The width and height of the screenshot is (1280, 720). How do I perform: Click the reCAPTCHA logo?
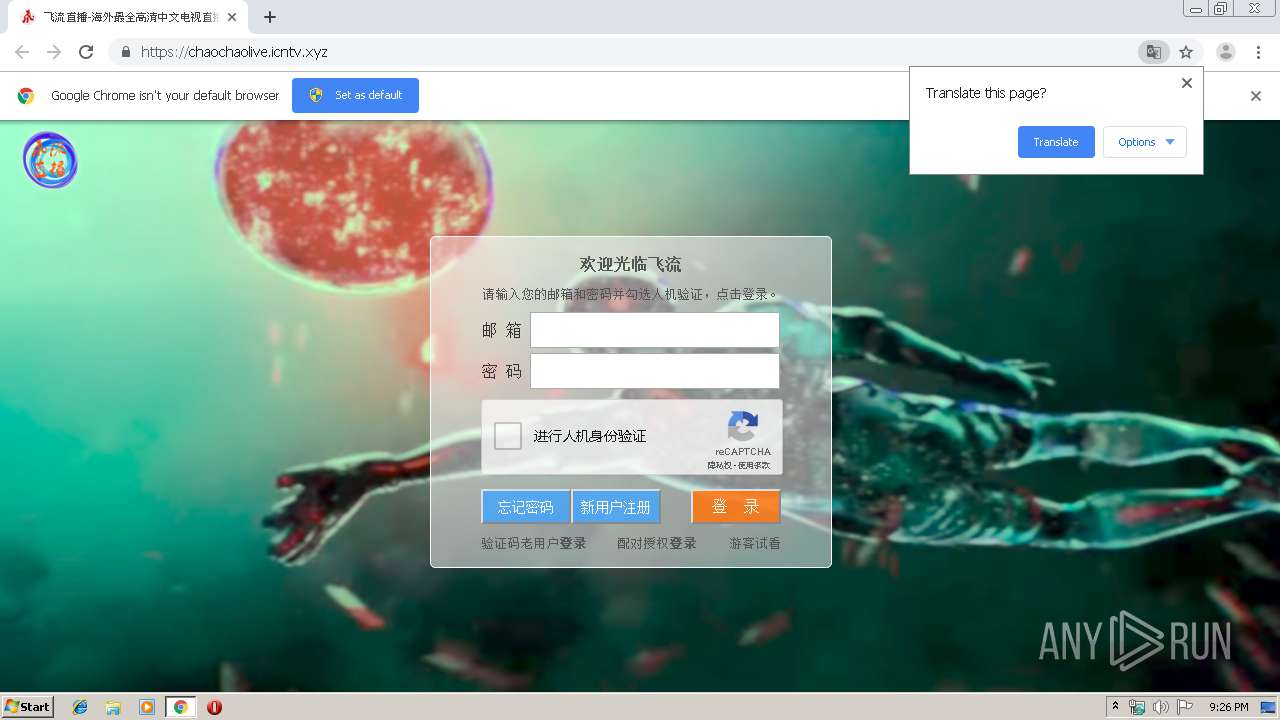click(x=743, y=427)
